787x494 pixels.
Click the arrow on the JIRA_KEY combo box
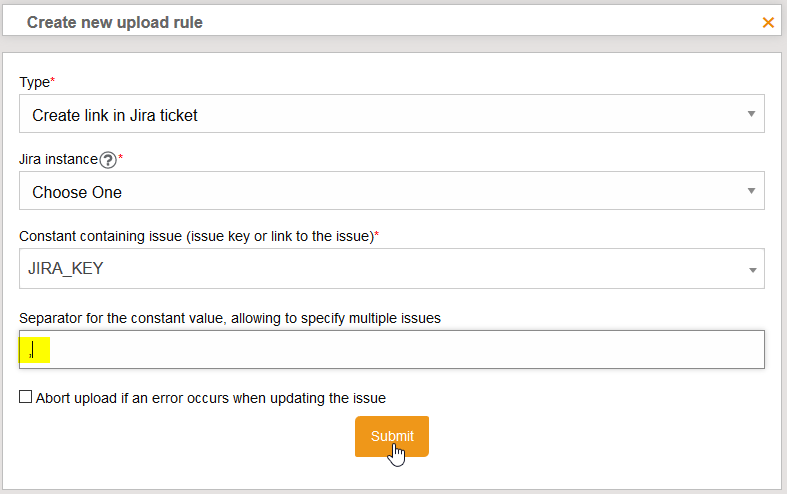point(751,269)
